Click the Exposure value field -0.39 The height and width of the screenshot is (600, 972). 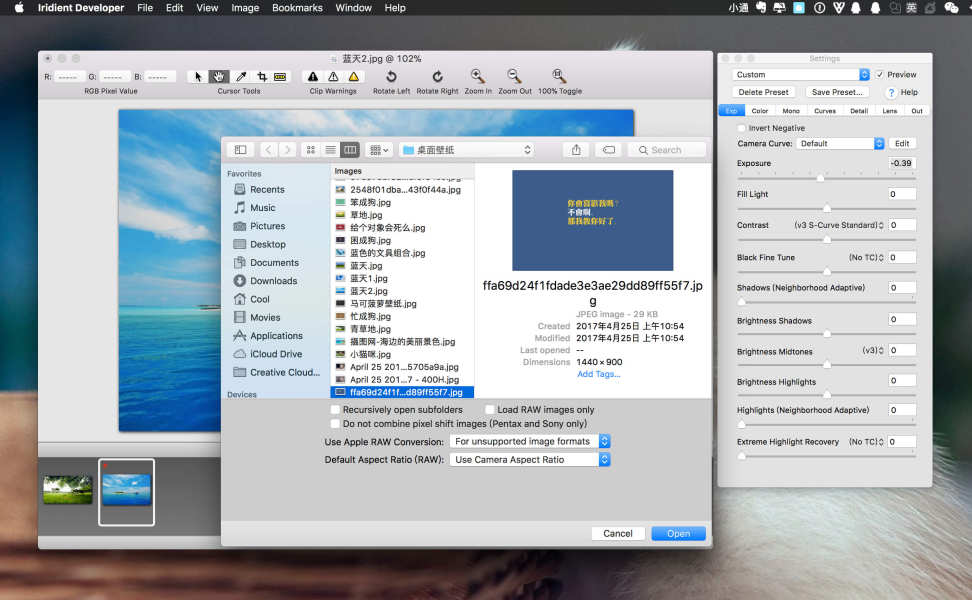click(x=902, y=163)
